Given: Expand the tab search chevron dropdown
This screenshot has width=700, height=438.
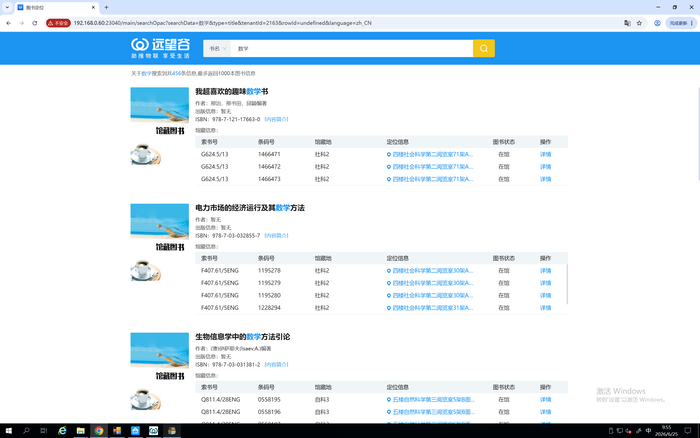Looking at the screenshot, I should point(7,7).
